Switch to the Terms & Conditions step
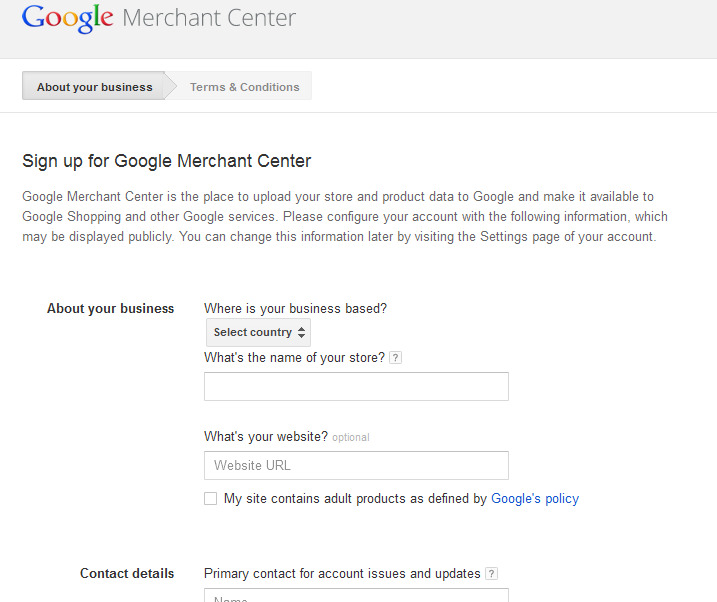 pyautogui.click(x=244, y=87)
